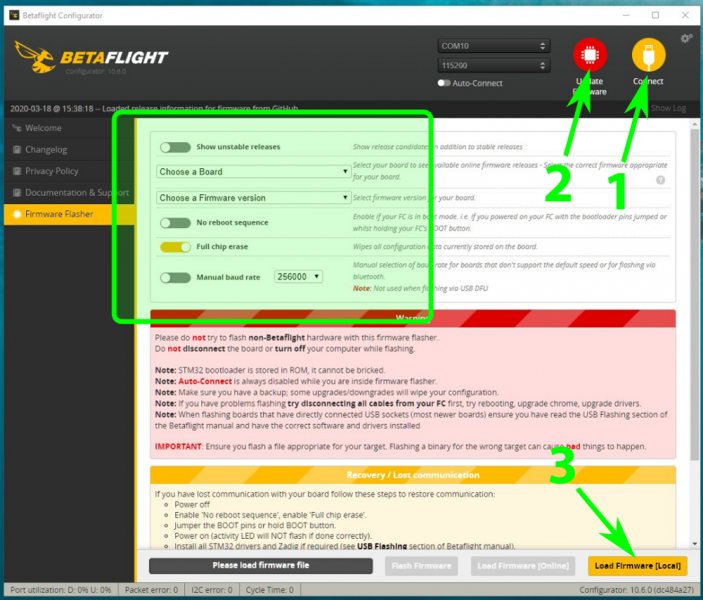Toggle the Auto-Connect switch

(x=444, y=83)
